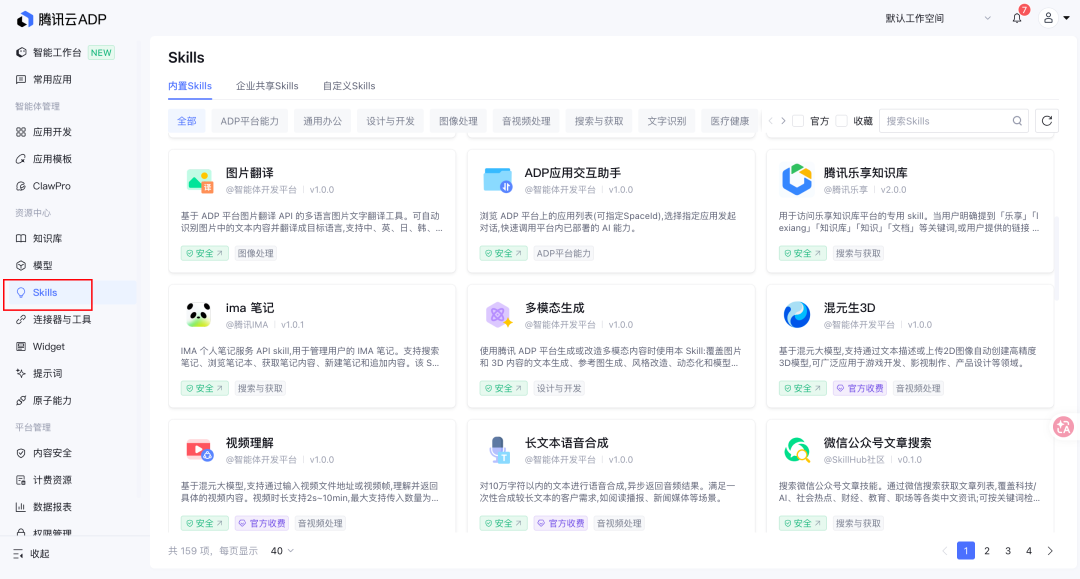Click the search magnifier icon
The image size is (1080, 579).
(x=1017, y=121)
